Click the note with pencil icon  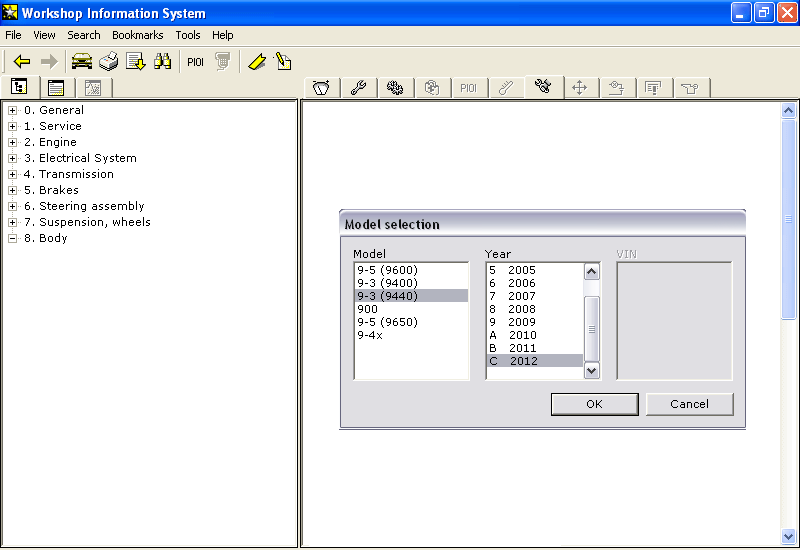283,61
